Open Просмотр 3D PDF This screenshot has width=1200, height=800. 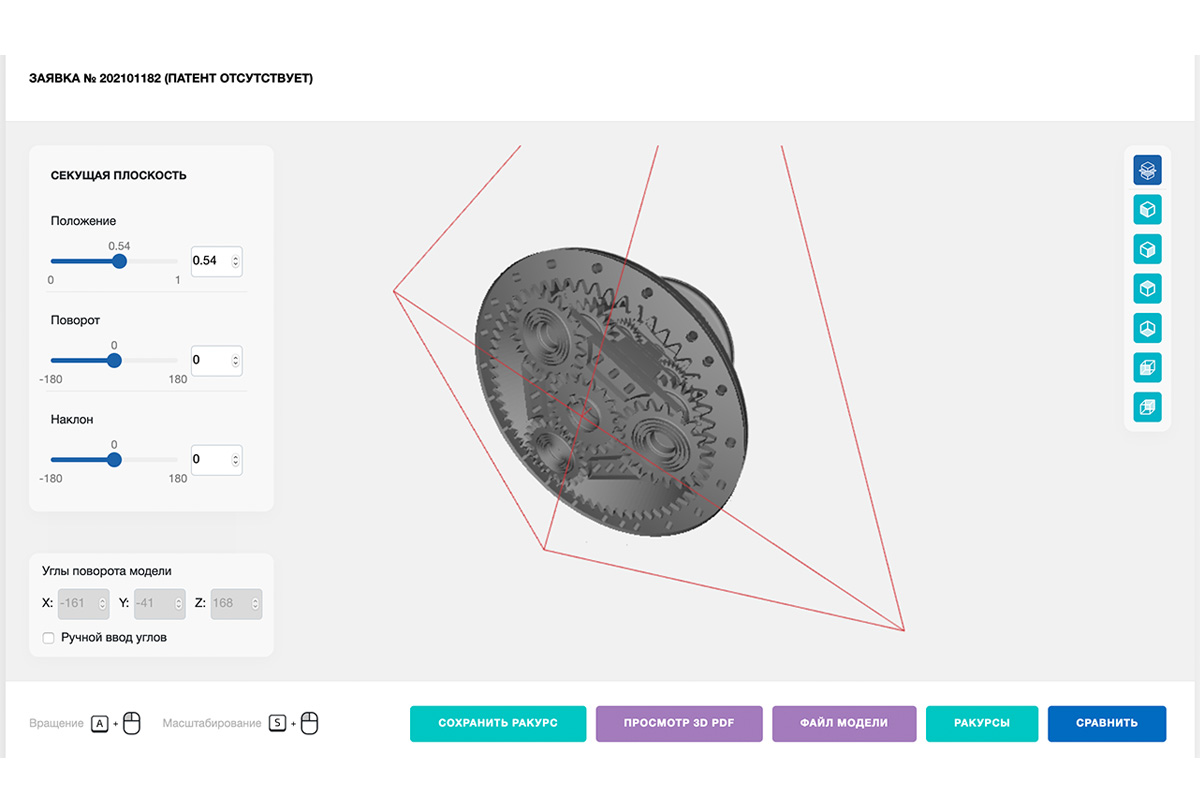coord(679,723)
